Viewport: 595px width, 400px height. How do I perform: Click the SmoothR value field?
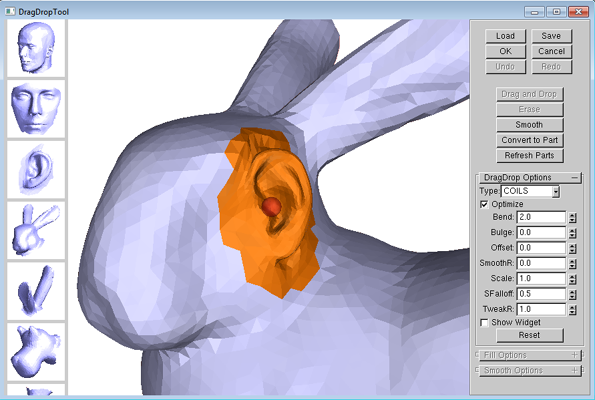coord(541,263)
